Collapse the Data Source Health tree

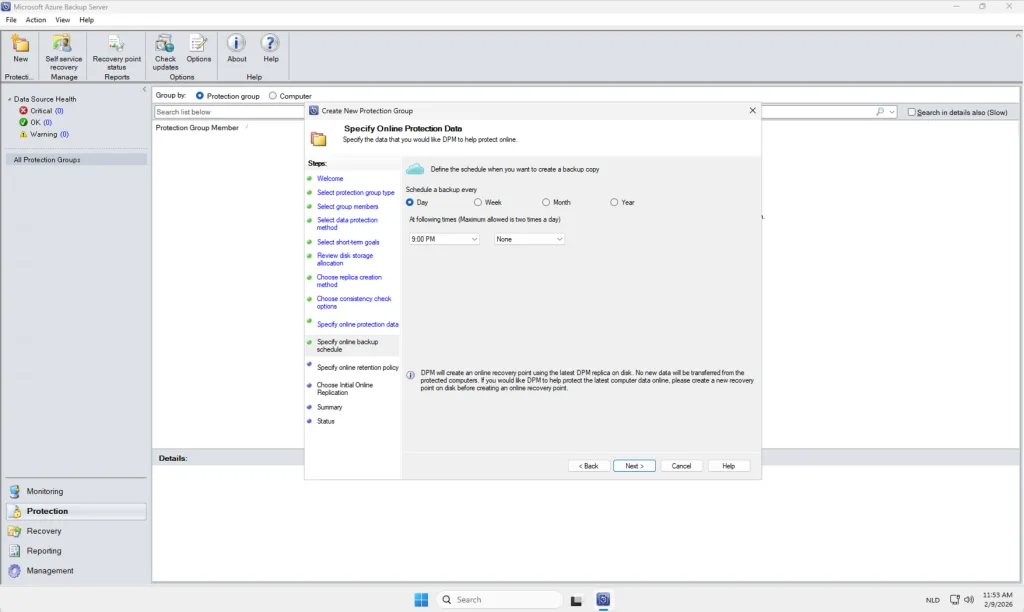(x=9, y=99)
